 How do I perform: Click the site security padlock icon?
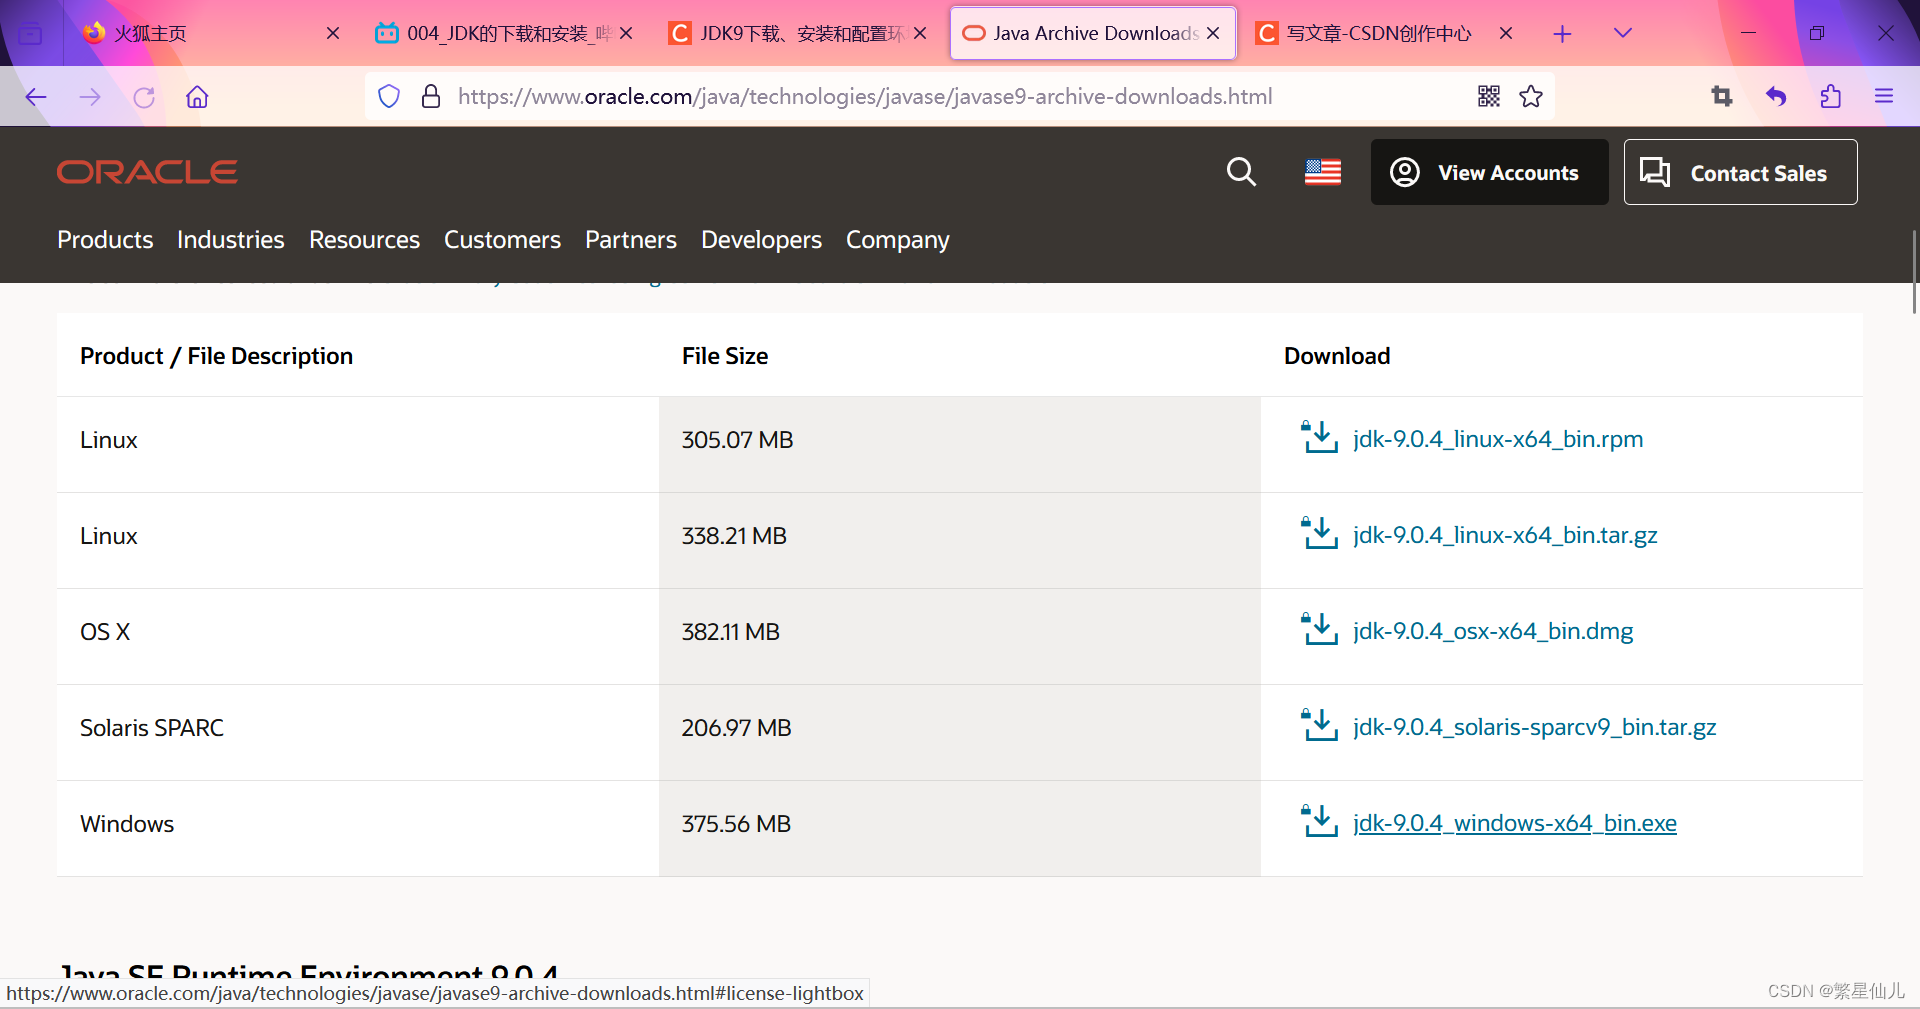click(x=431, y=97)
